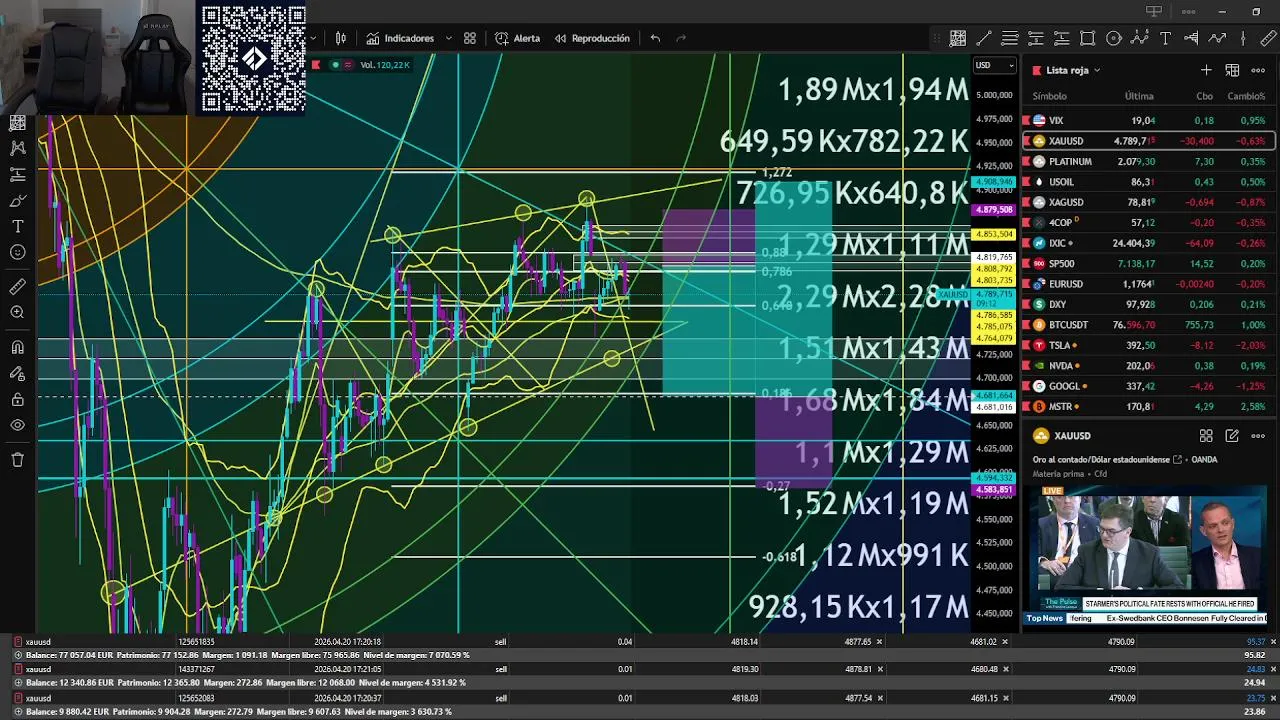This screenshot has height=720, width=1280.
Task: Sort watchlist by Cbo column
Action: 1204,96
